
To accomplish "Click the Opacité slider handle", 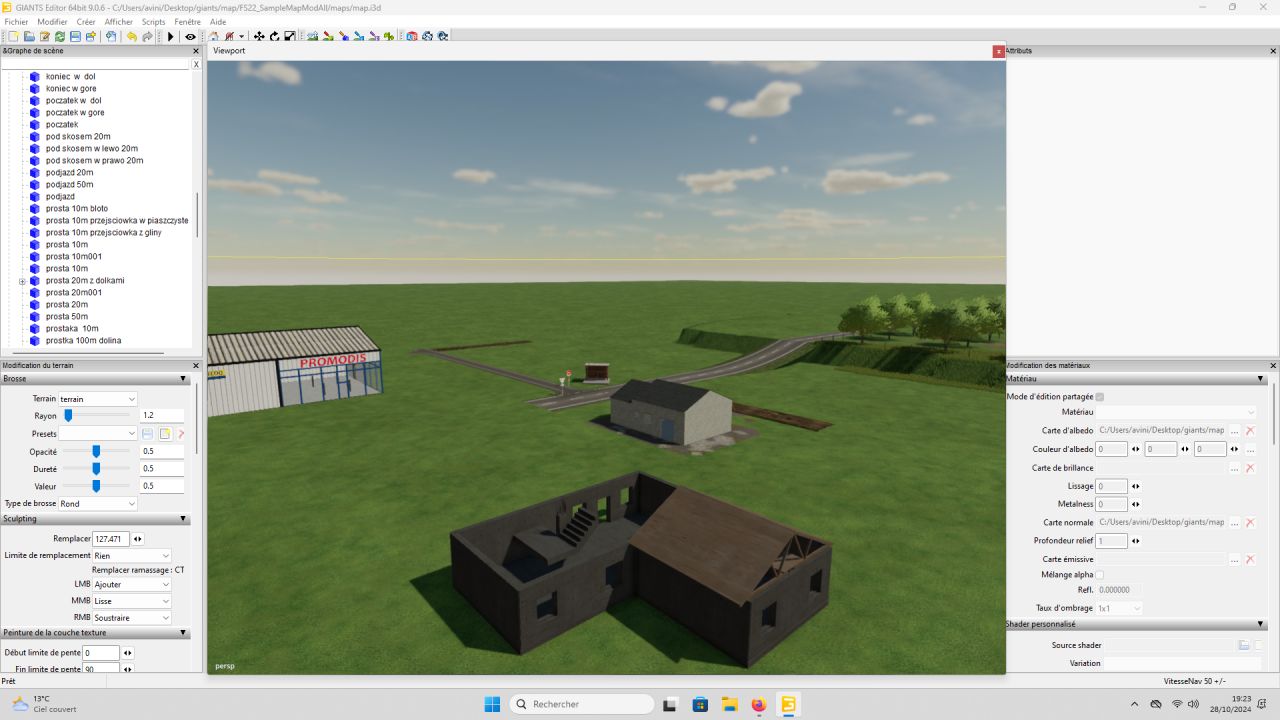I will tap(96, 452).
